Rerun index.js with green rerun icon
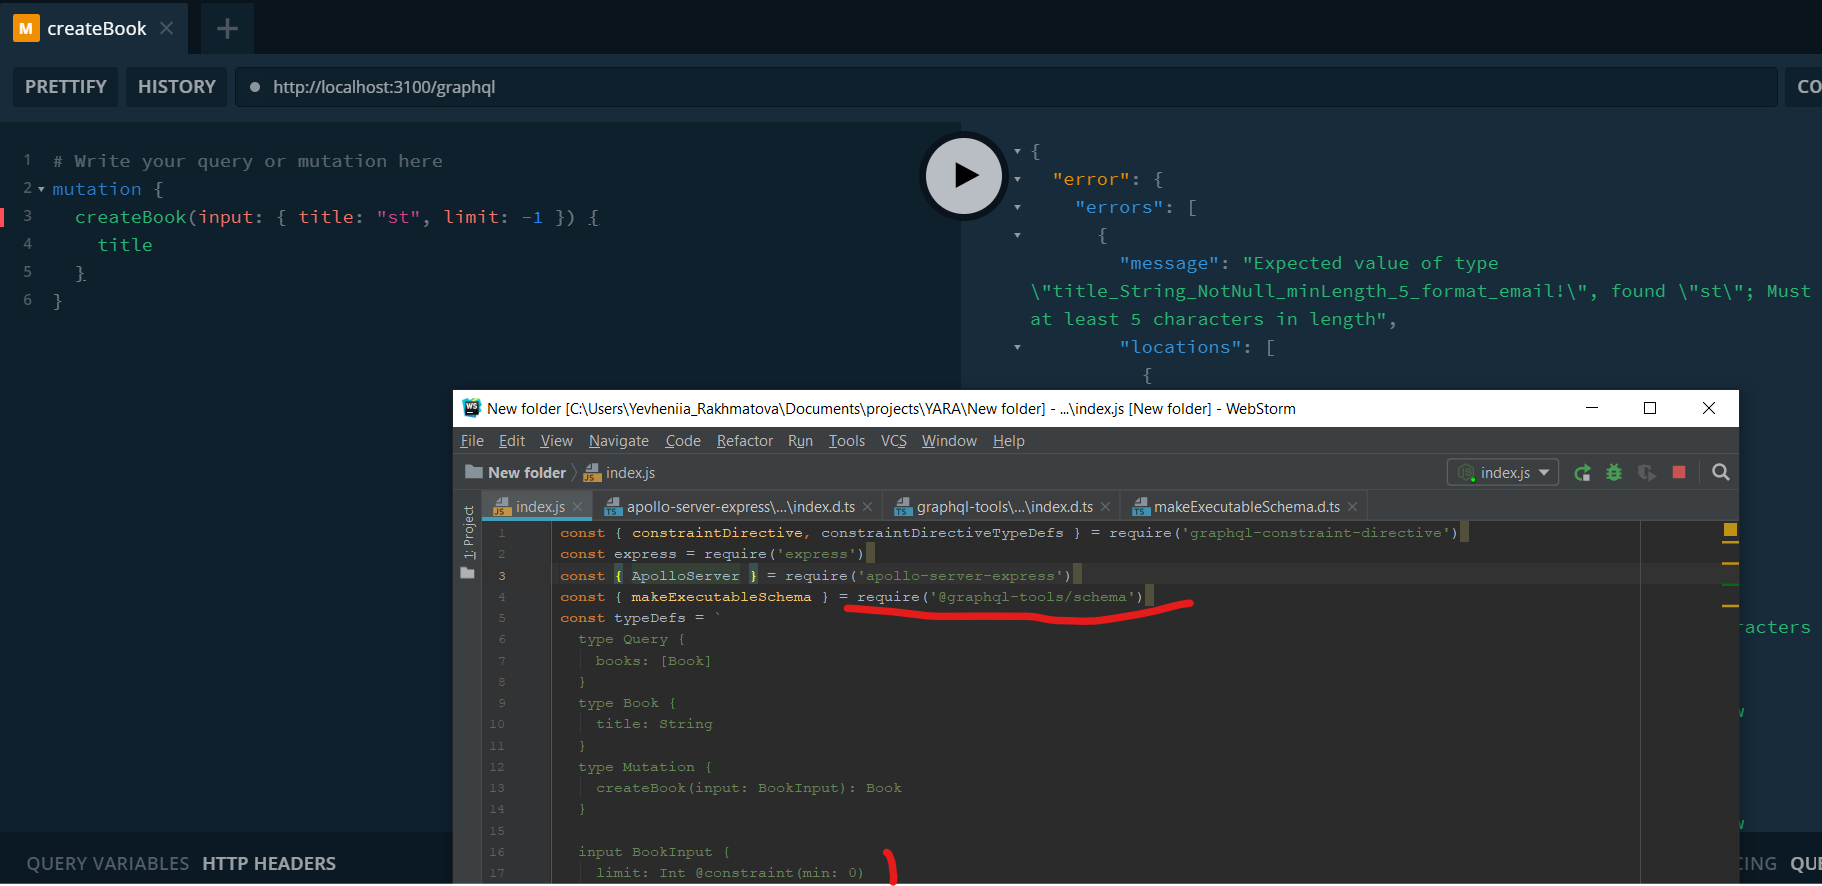Image resolution: width=1822 pixels, height=886 pixels. click(1582, 472)
